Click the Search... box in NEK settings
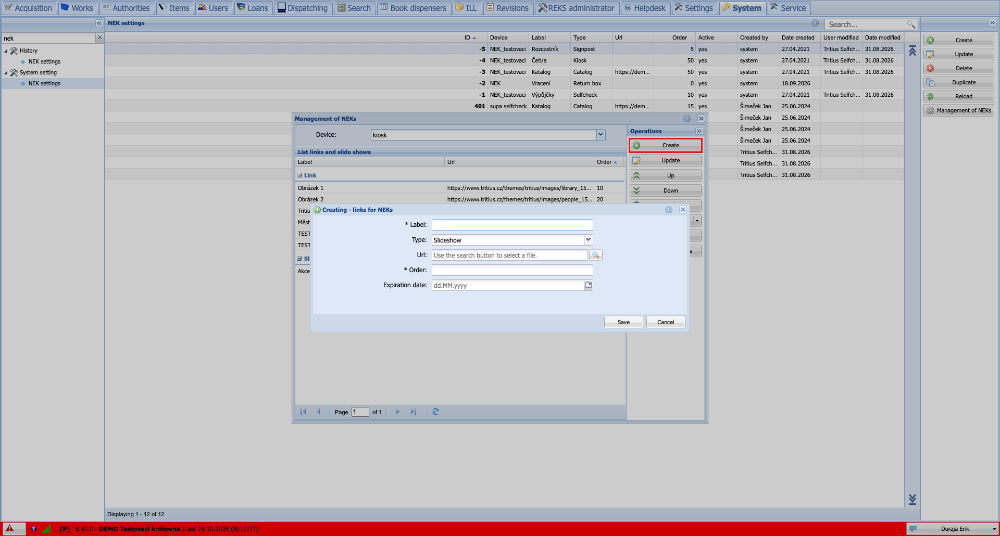Image resolution: width=1000 pixels, height=536 pixels. 865,24
